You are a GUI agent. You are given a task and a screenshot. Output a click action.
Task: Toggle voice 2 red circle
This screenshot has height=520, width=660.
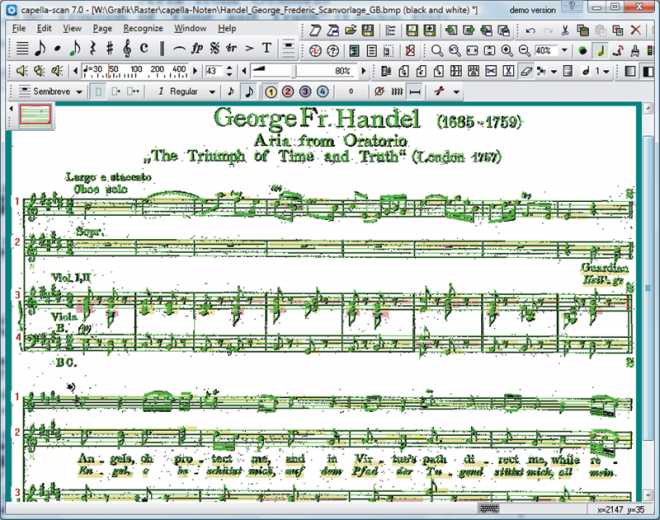click(x=288, y=91)
